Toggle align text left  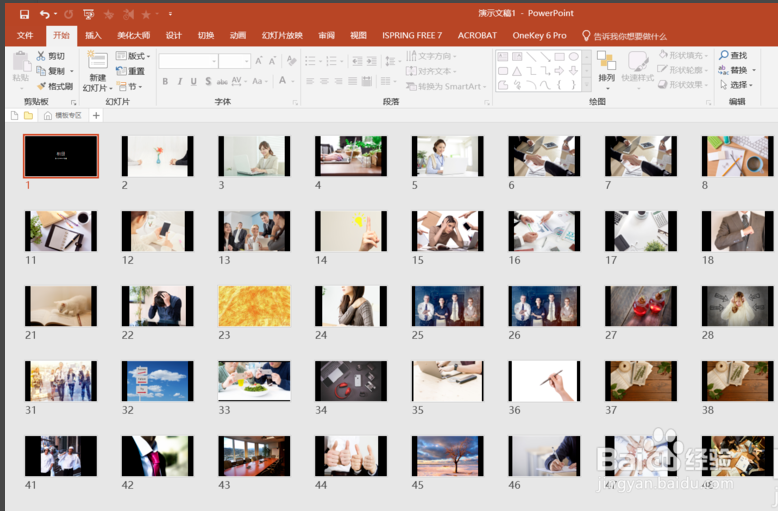tap(310, 81)
